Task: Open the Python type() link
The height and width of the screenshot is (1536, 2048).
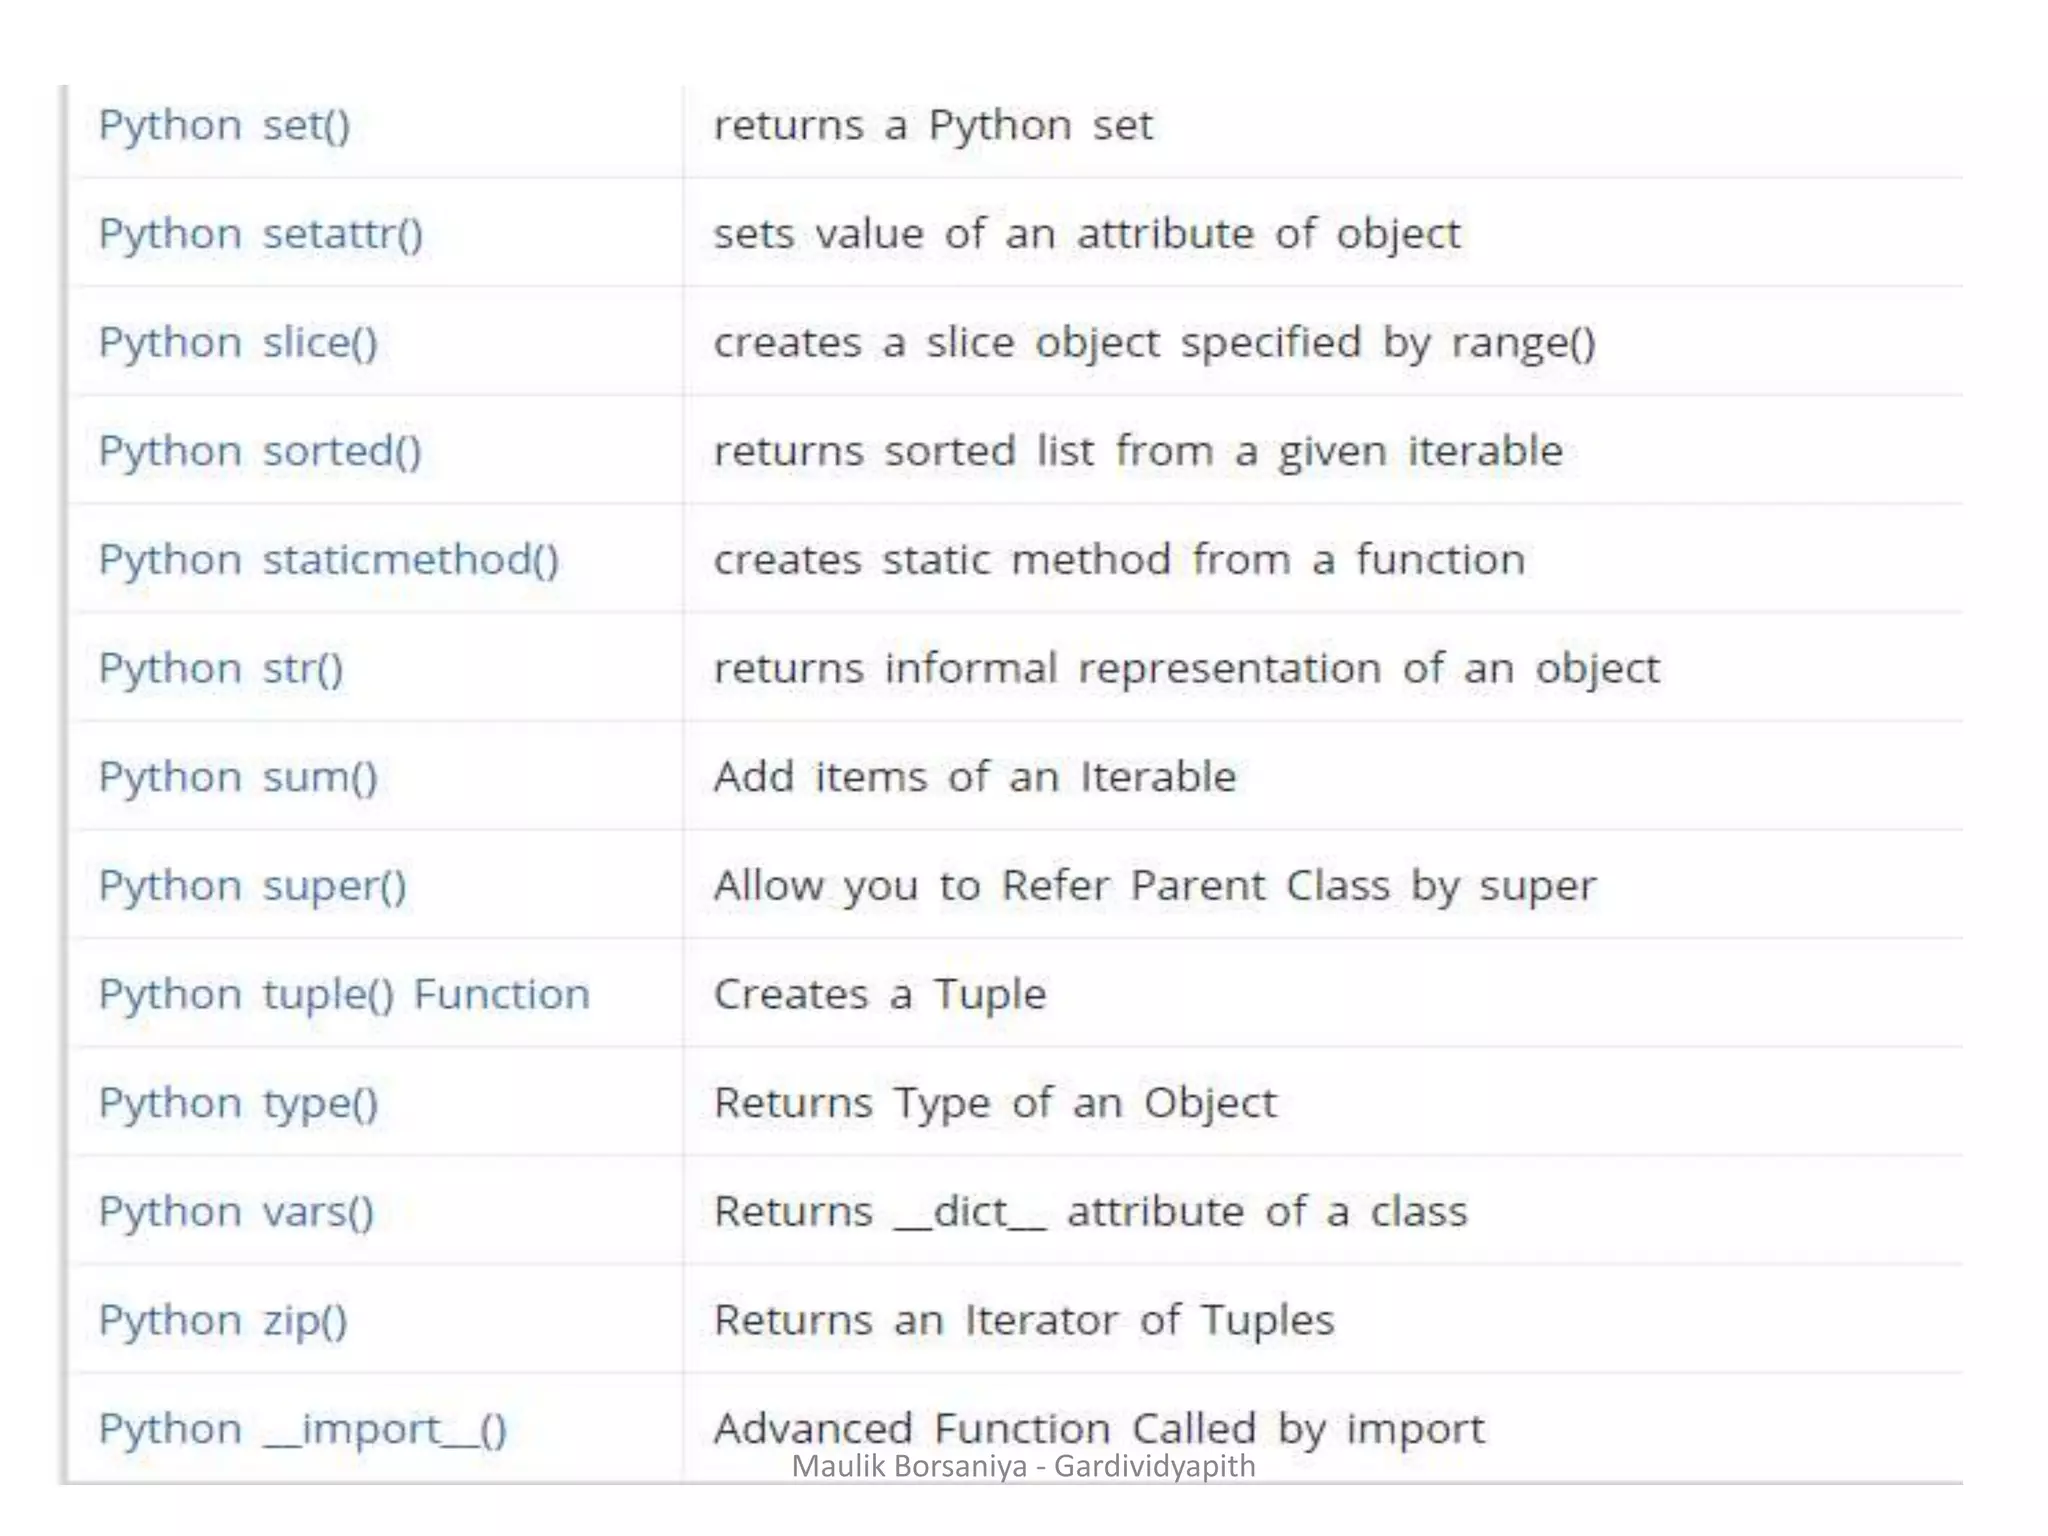Action: [238, 1104]
